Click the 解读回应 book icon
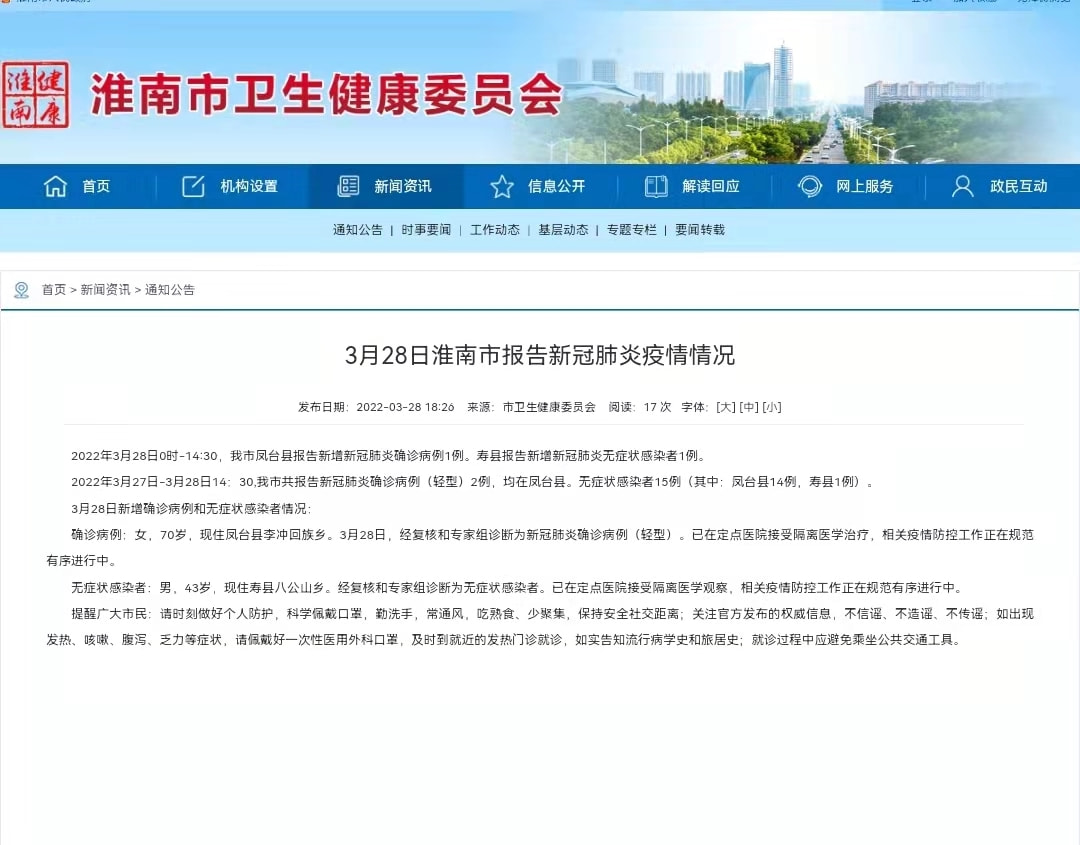Image resolution: width=1080 pixels, height=845 pixels. (656, 186)
